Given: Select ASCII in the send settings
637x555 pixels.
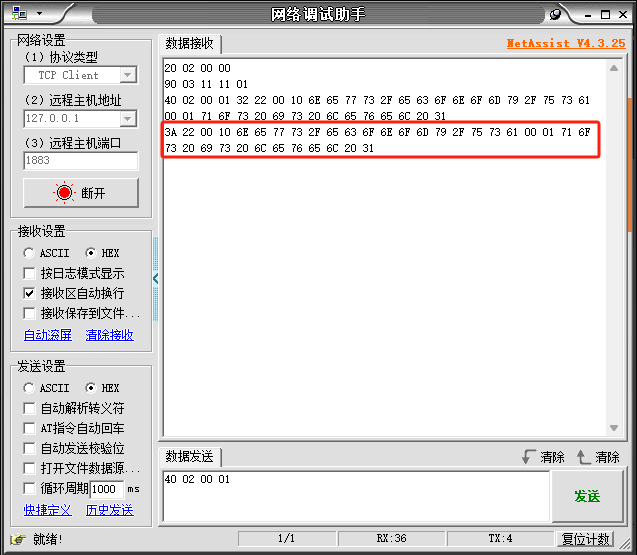Looking at the screenshot, I should [x=46, y=388].
